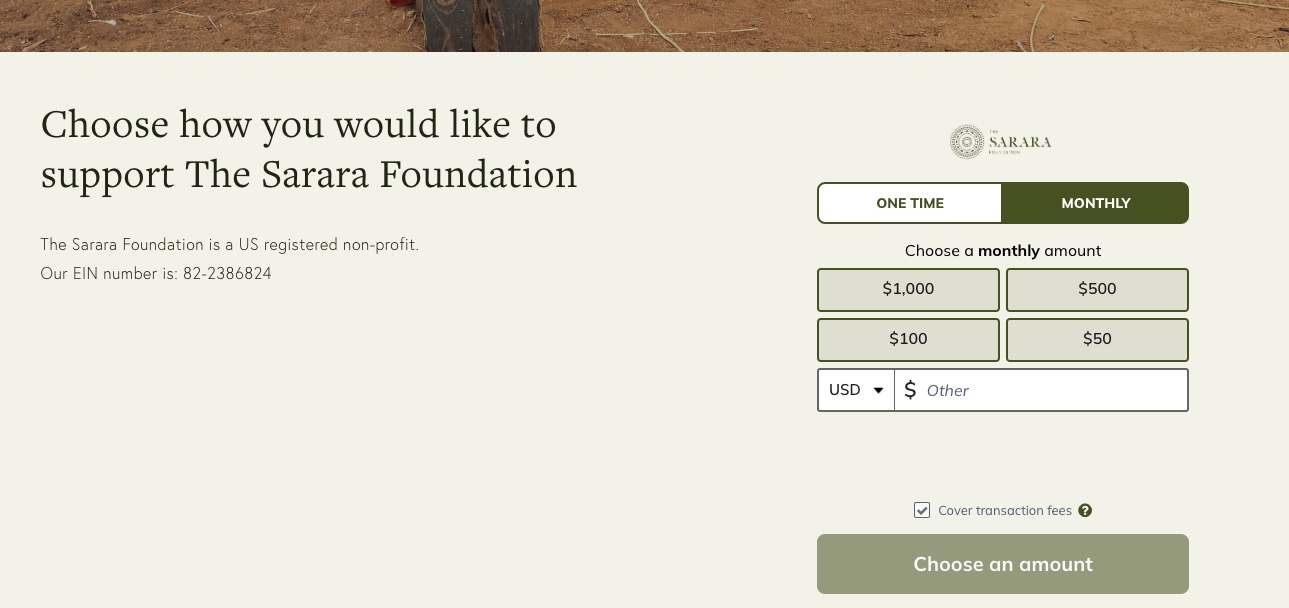Focus the Other amount input field
This screenshot has height=608, width=1289.
point(1050,390)
